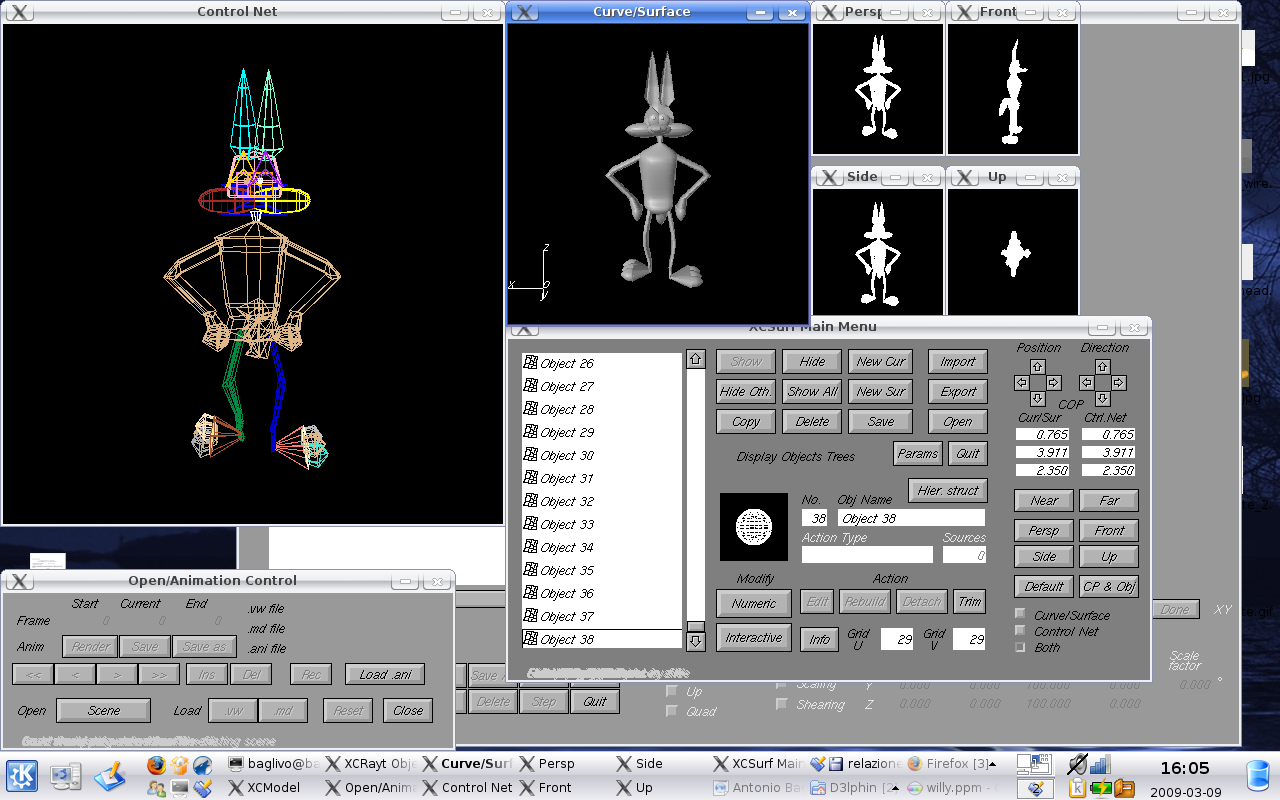Toggle the Quad checkbox in background window
Image resolution: width=1280 pixels, height=800 pixels.
coord(672,711)
